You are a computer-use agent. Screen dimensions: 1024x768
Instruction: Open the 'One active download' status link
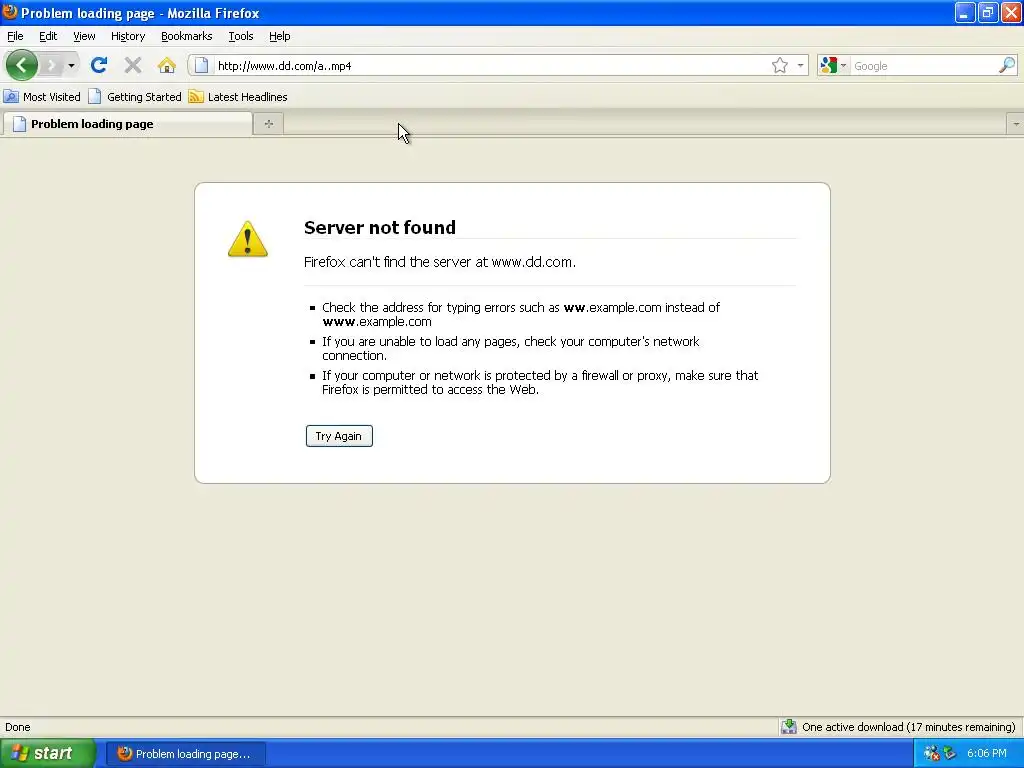[908, 727]
